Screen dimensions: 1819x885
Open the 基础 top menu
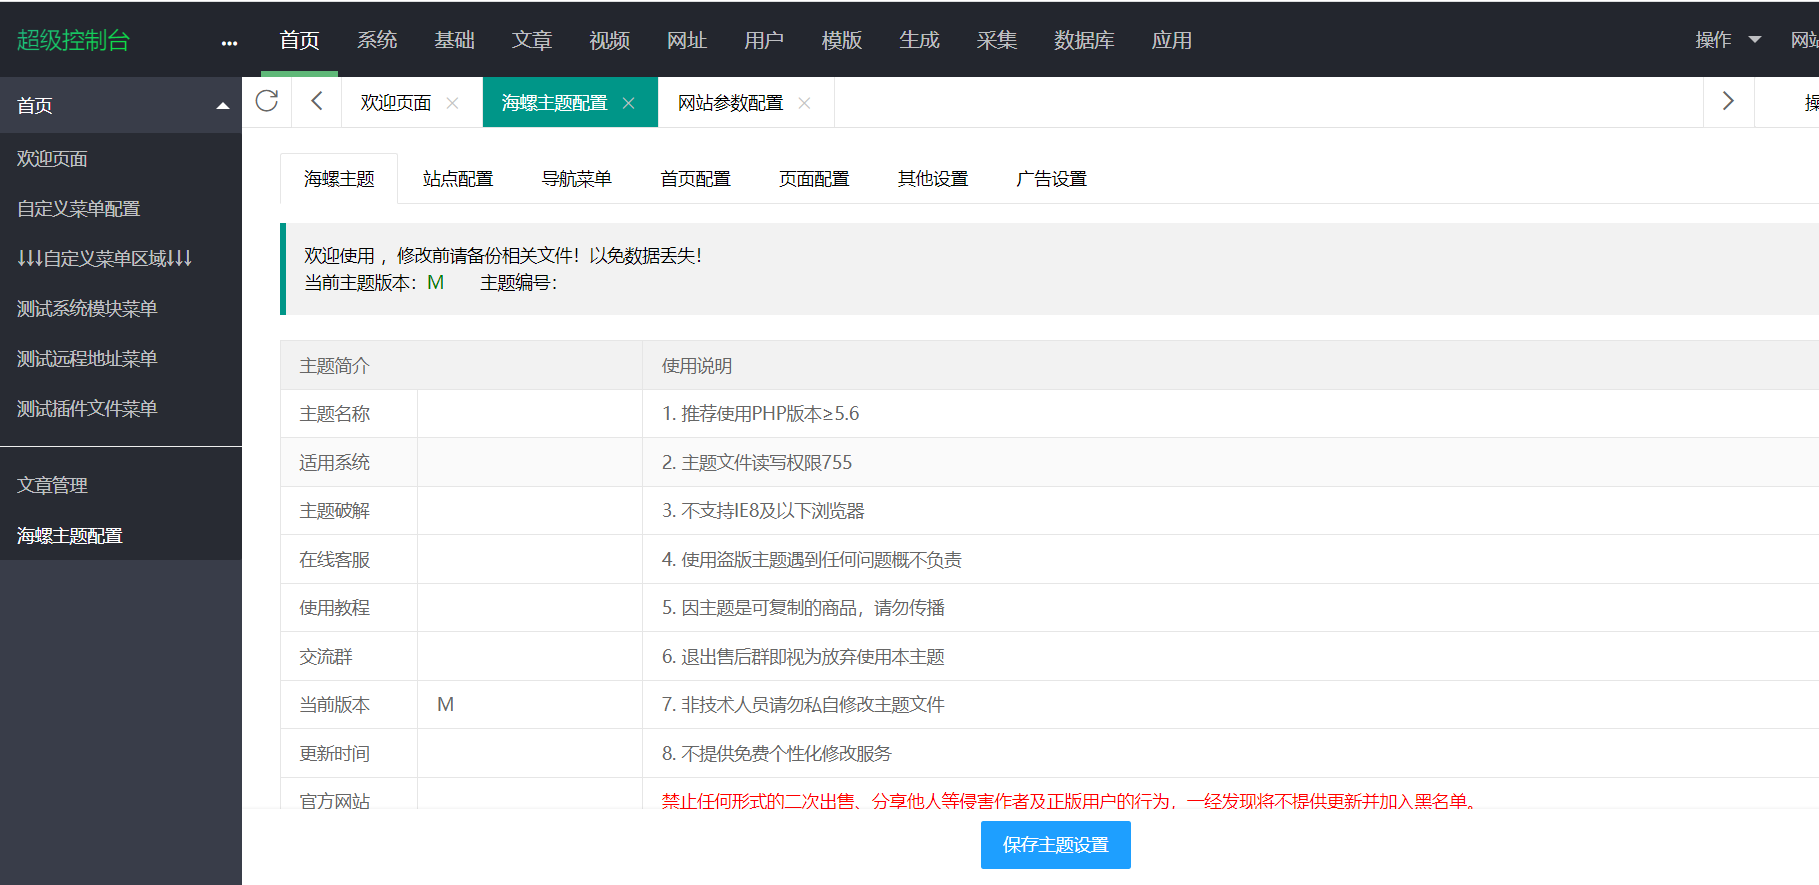pyautogui.click(x=454, y=40)
